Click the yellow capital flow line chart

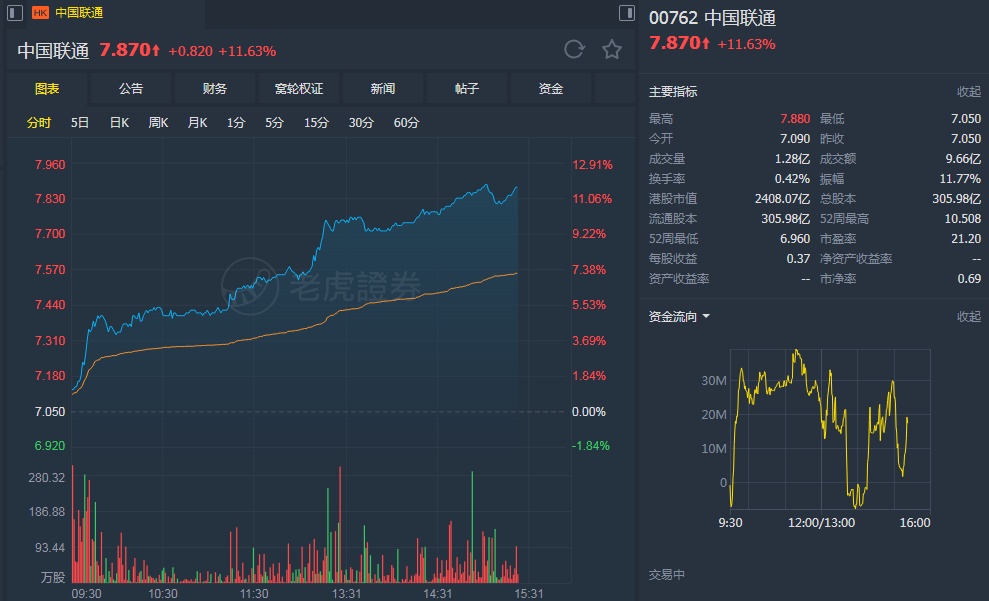(820, 429)
